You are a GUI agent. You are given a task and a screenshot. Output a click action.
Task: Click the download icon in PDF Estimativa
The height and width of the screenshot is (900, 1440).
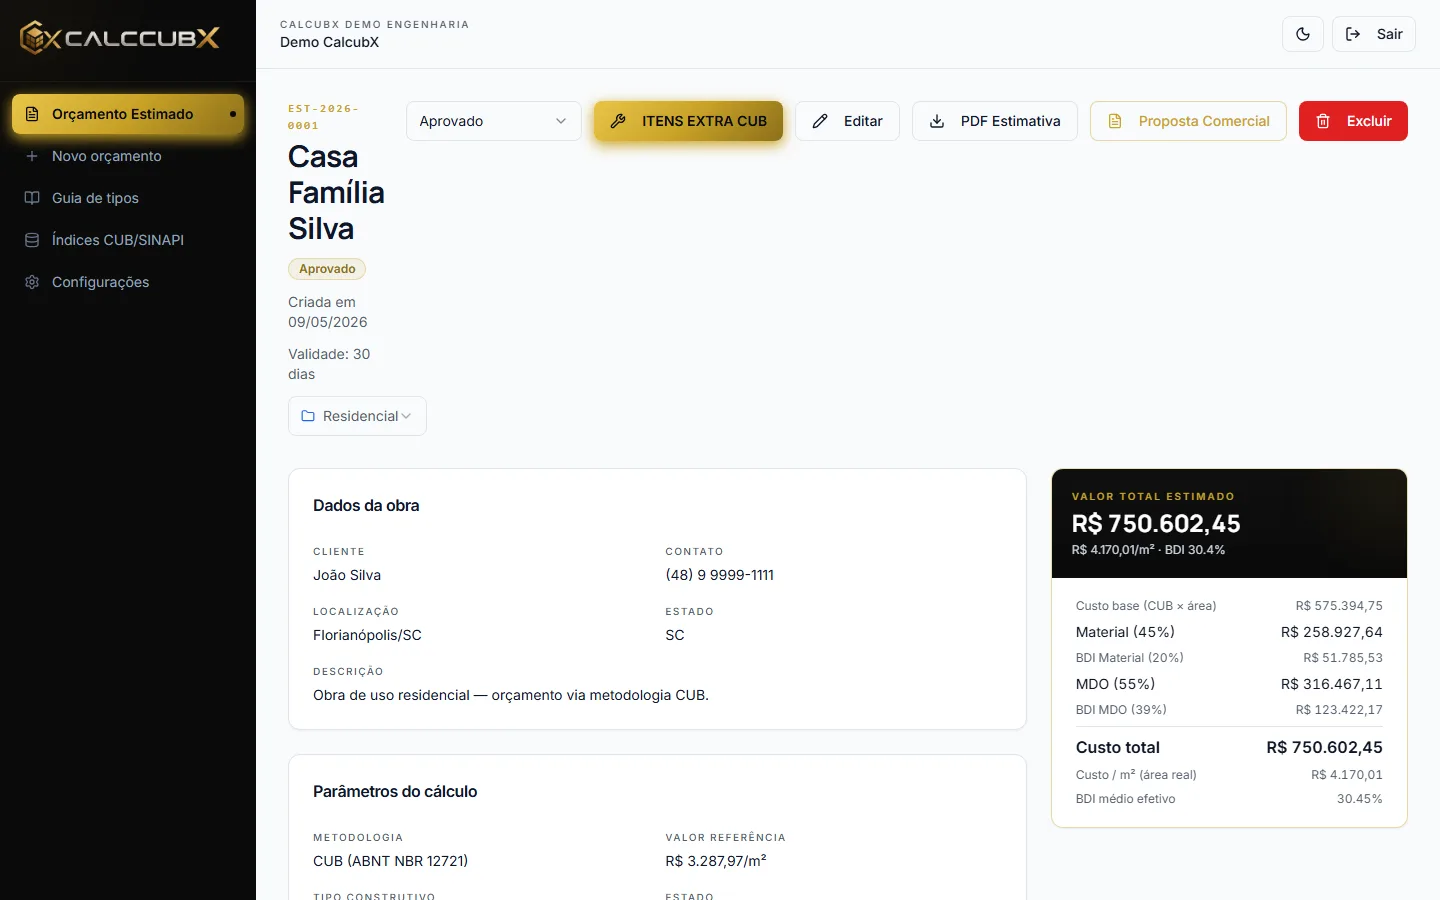click(x=937, y=121)
